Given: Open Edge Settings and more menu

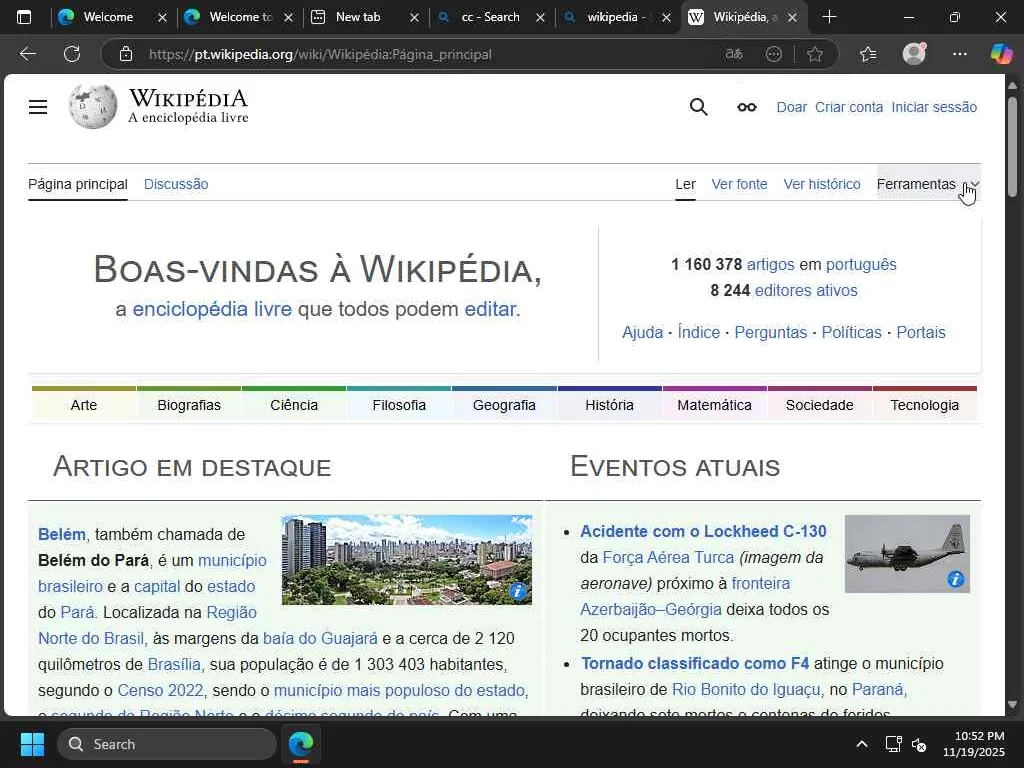Looking at the screenshot, I should (x=959, y=54).
